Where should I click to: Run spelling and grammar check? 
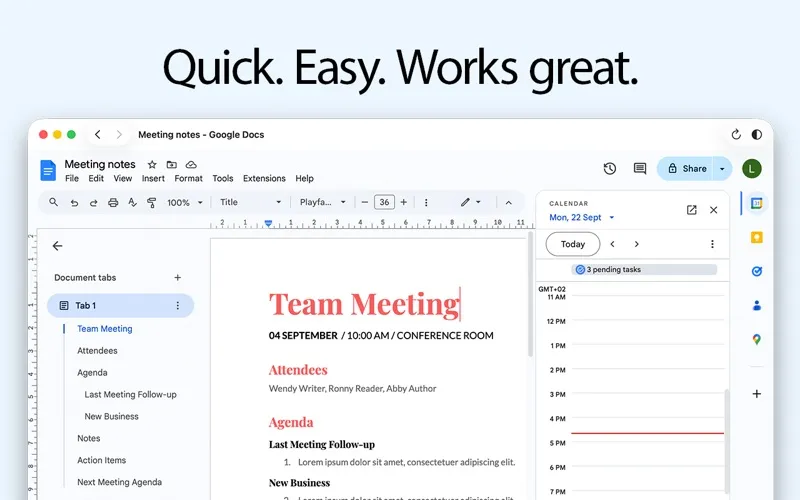tap(132, 203)
